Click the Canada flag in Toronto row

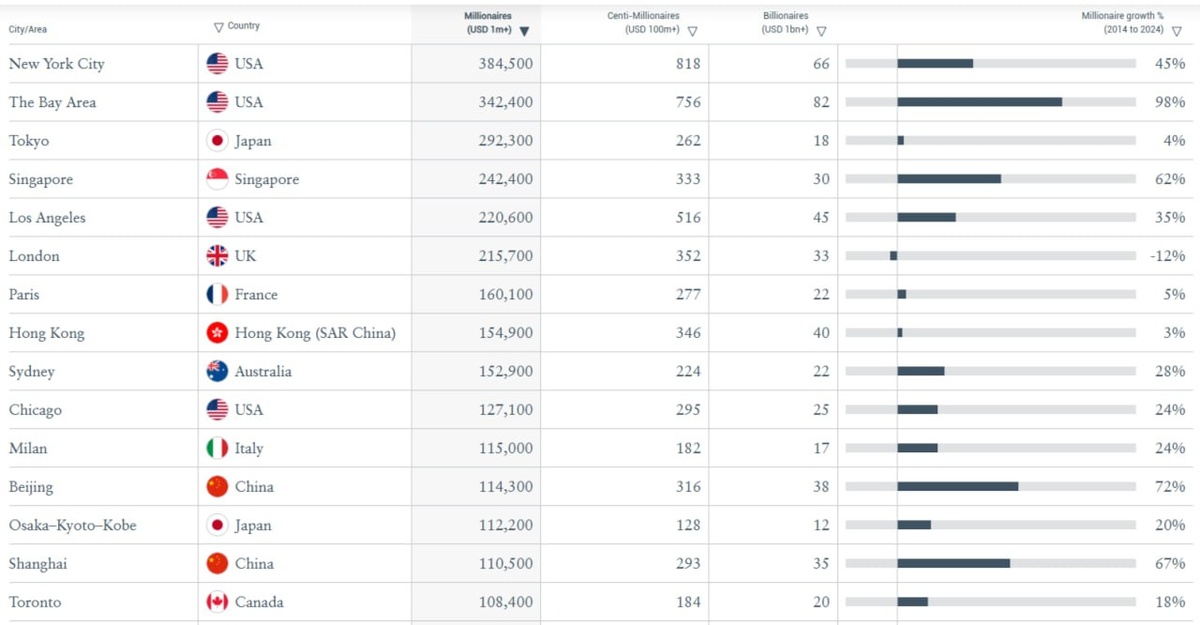pos(217,602)
